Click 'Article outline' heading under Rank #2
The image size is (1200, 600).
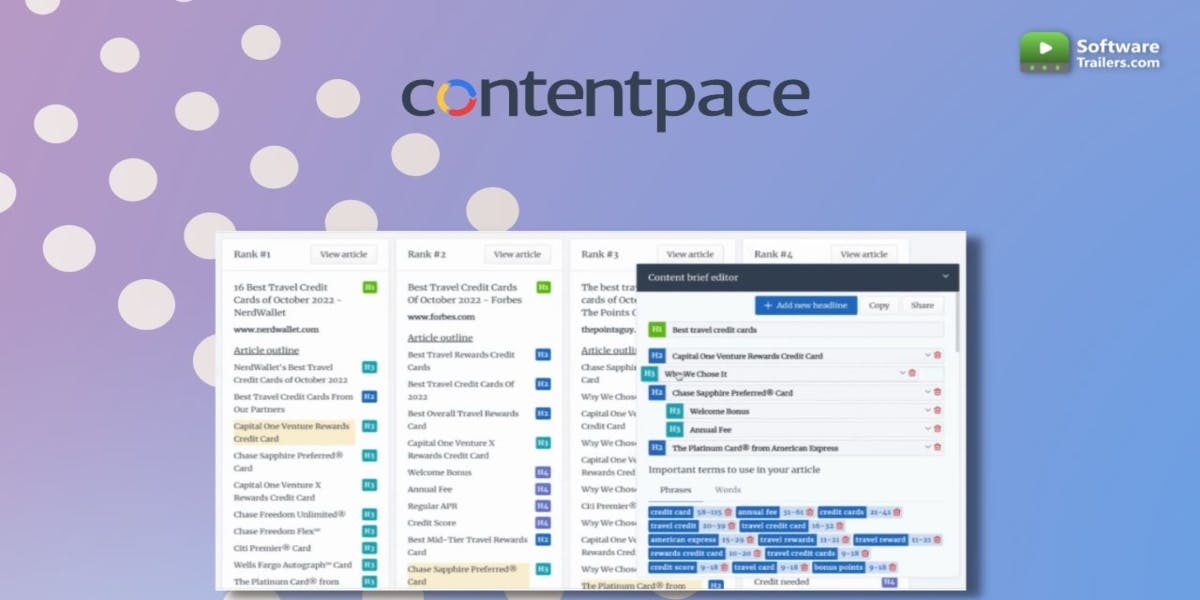click(440, 338)
